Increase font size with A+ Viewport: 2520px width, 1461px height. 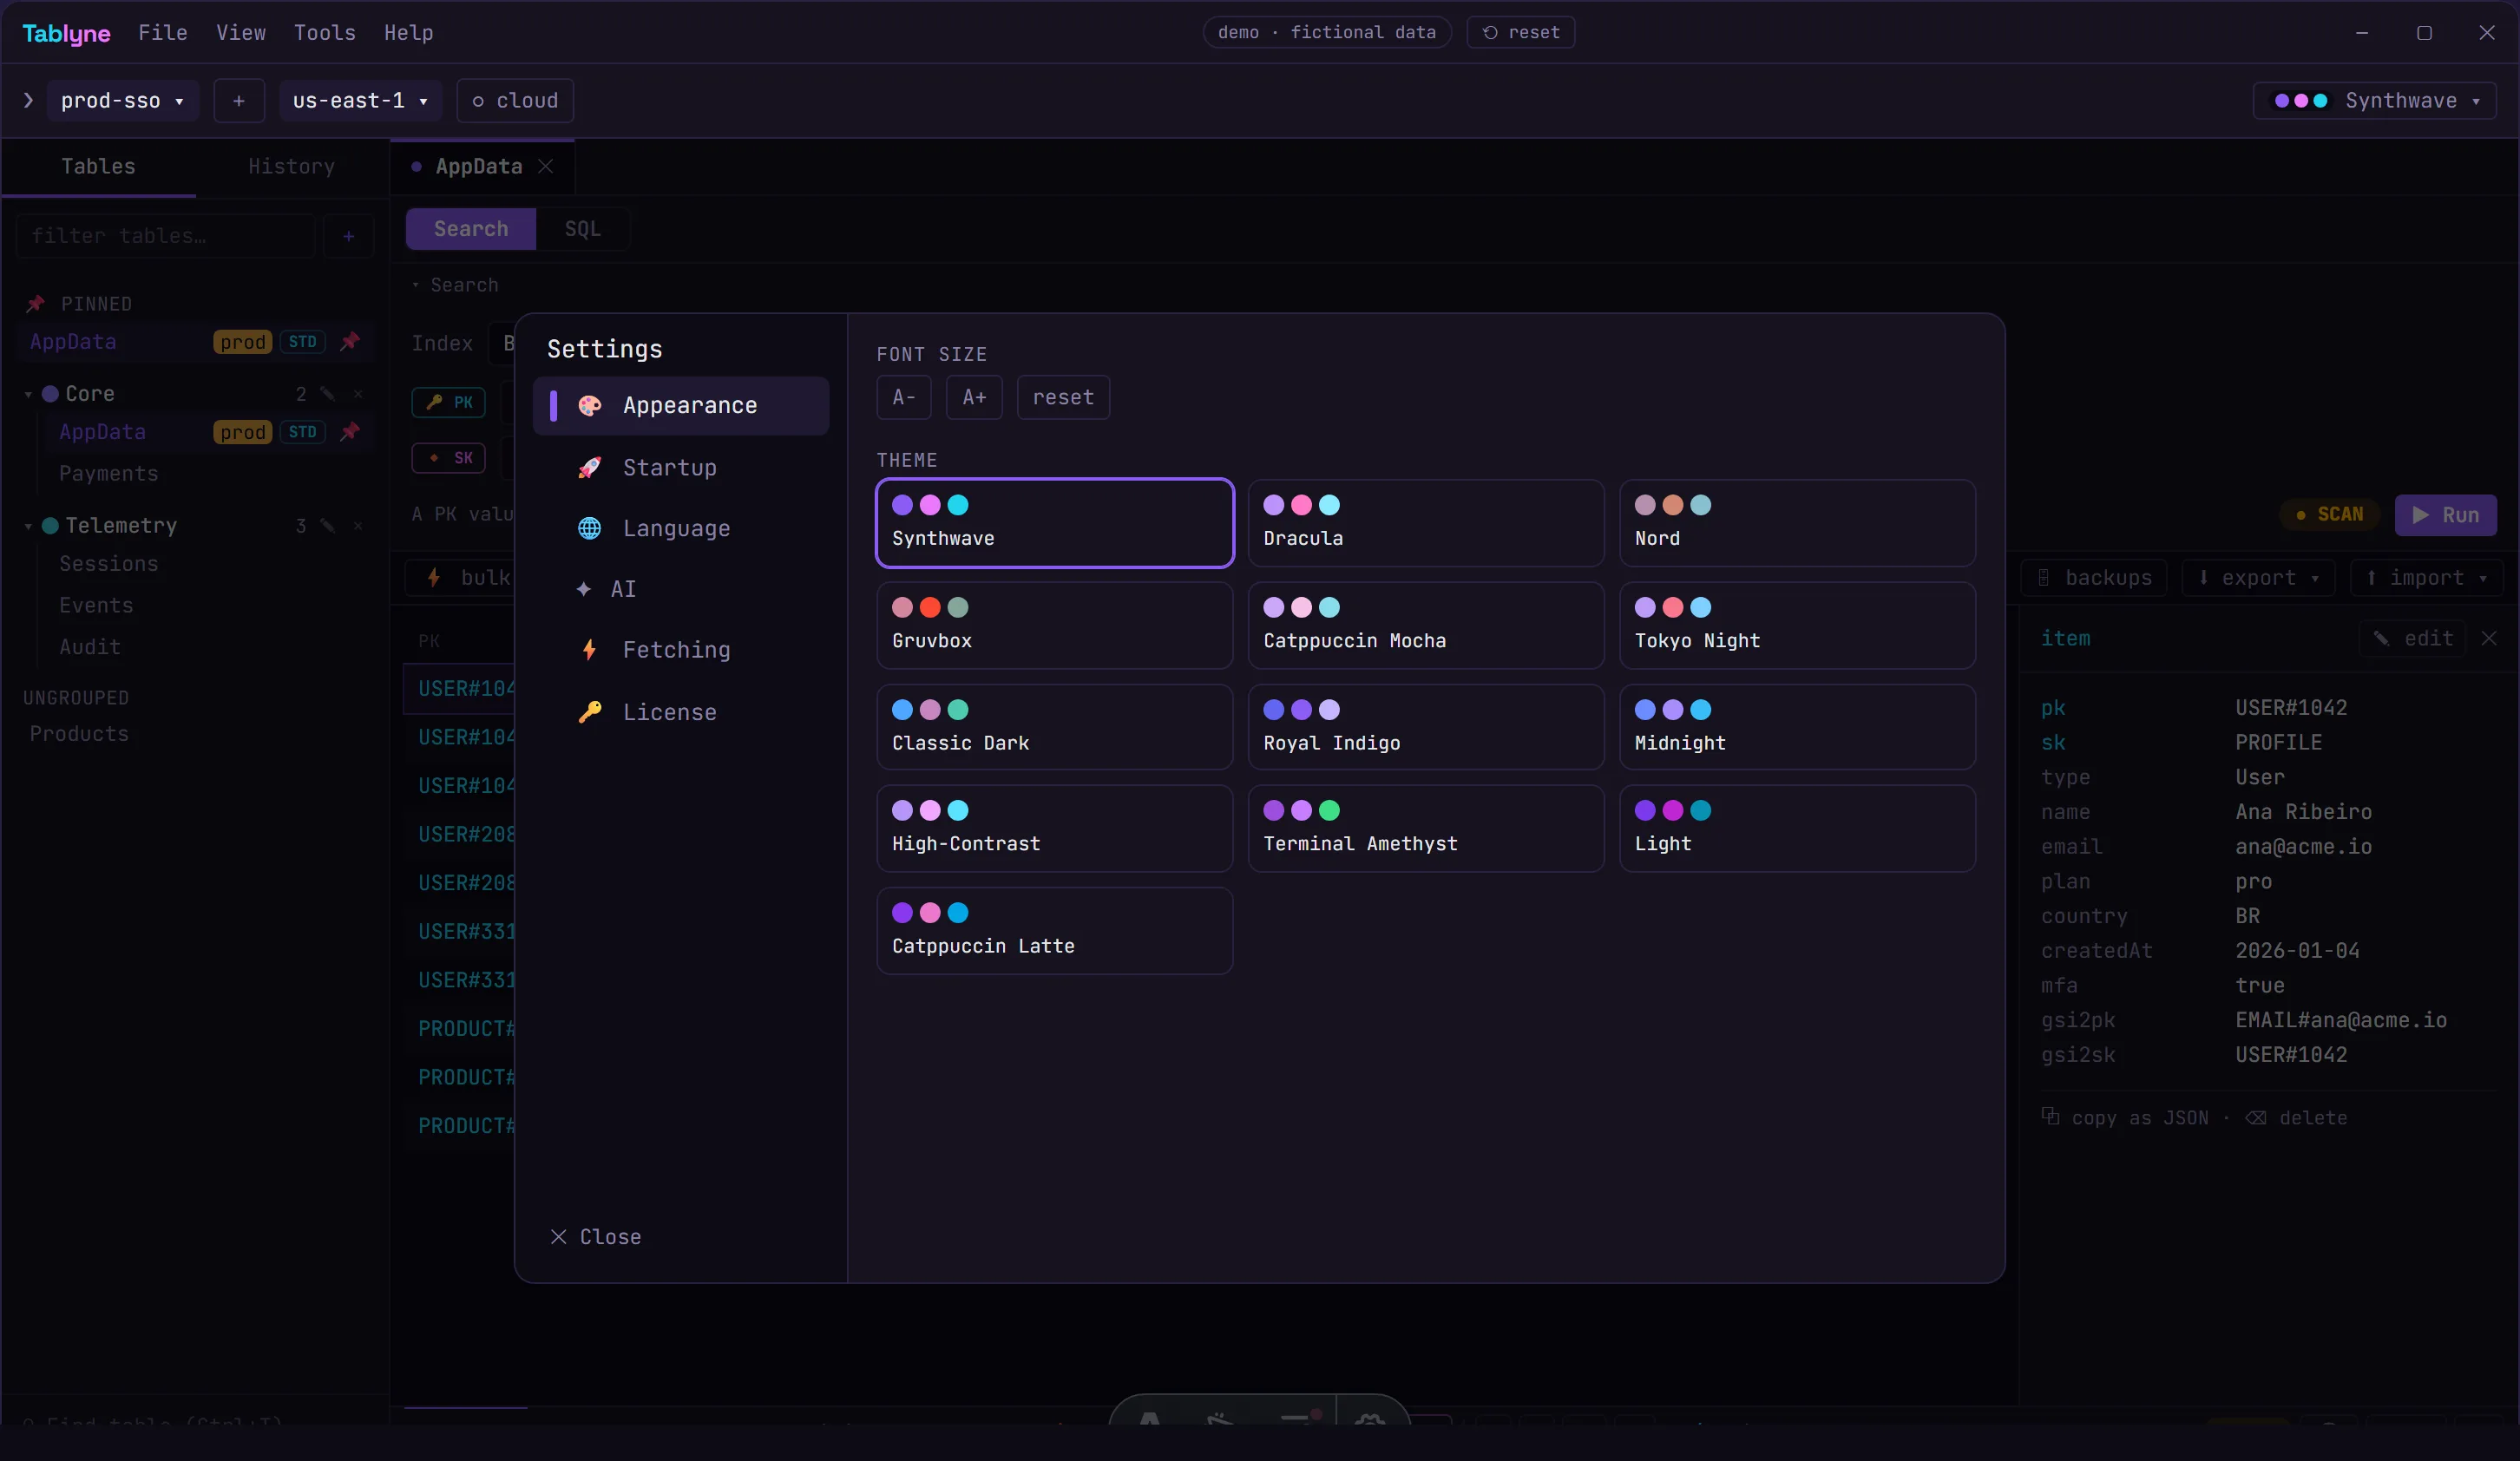[x=974, y=397]
